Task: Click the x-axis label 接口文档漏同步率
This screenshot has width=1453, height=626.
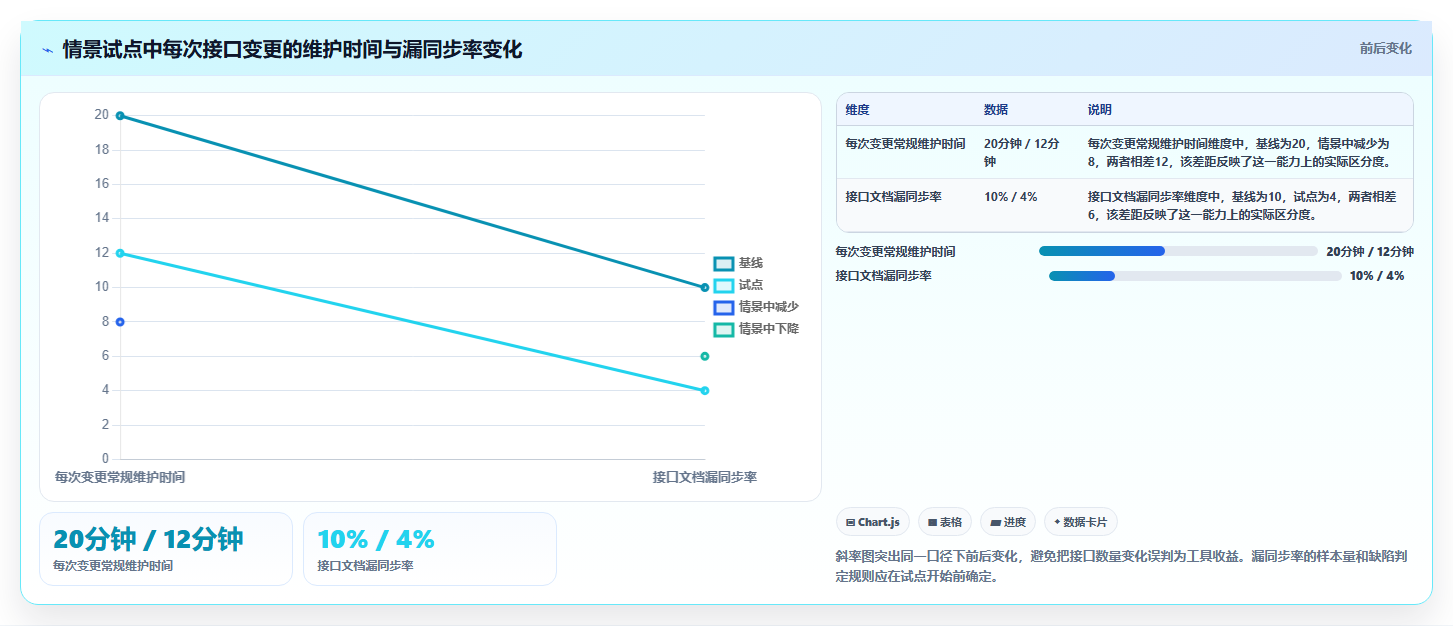Action: click(705, 477)
